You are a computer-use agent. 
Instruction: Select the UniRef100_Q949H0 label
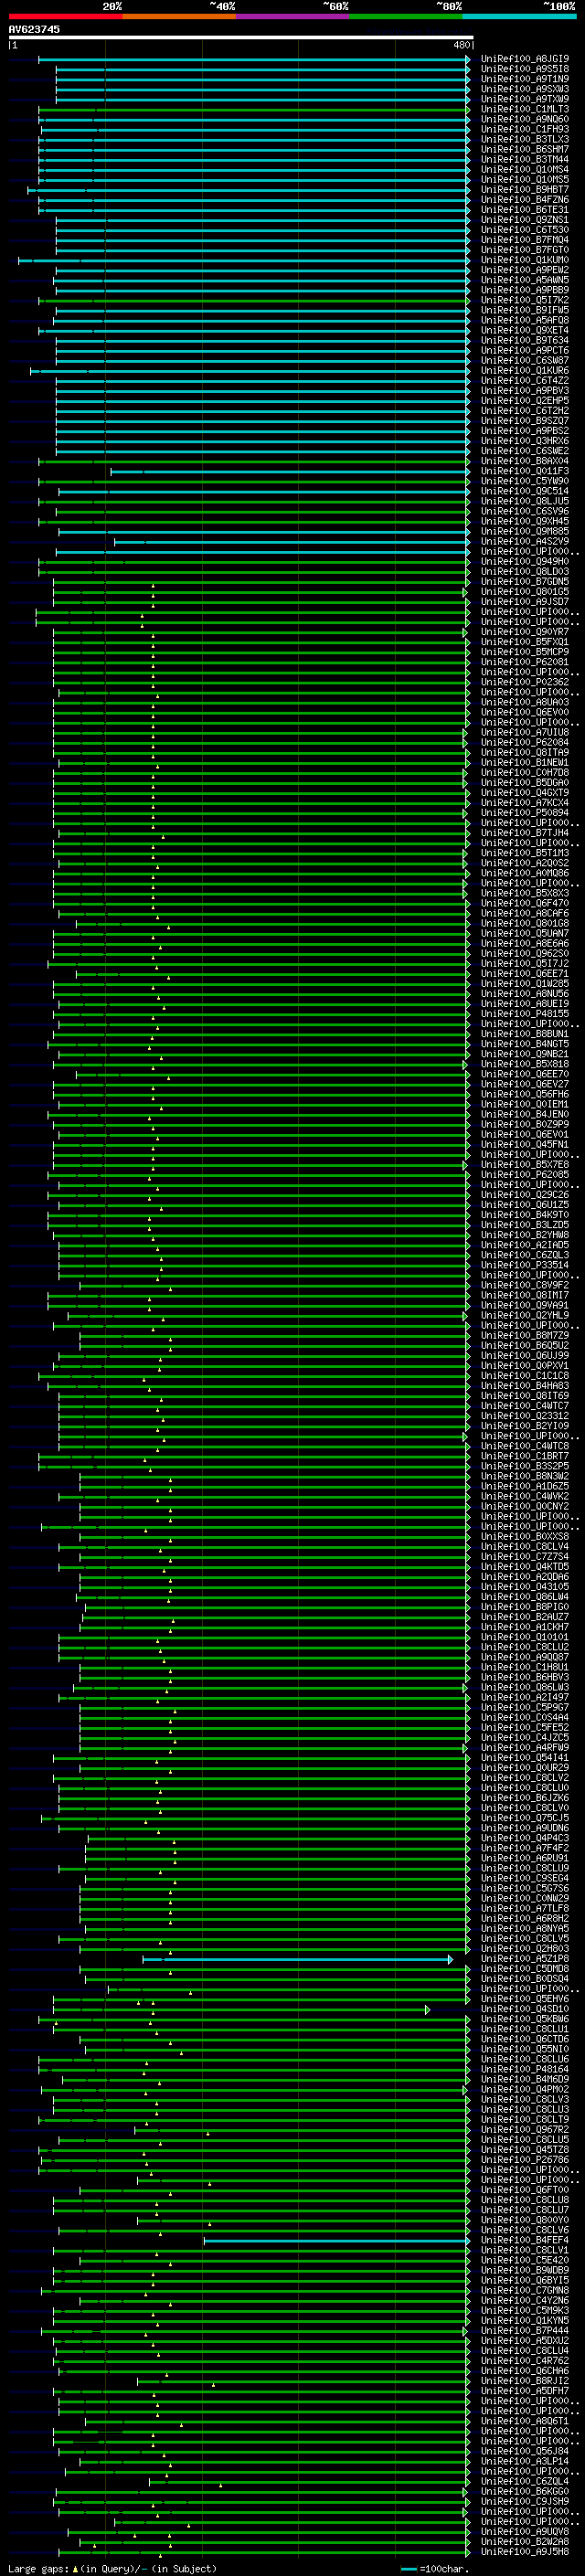click(525, 562)
